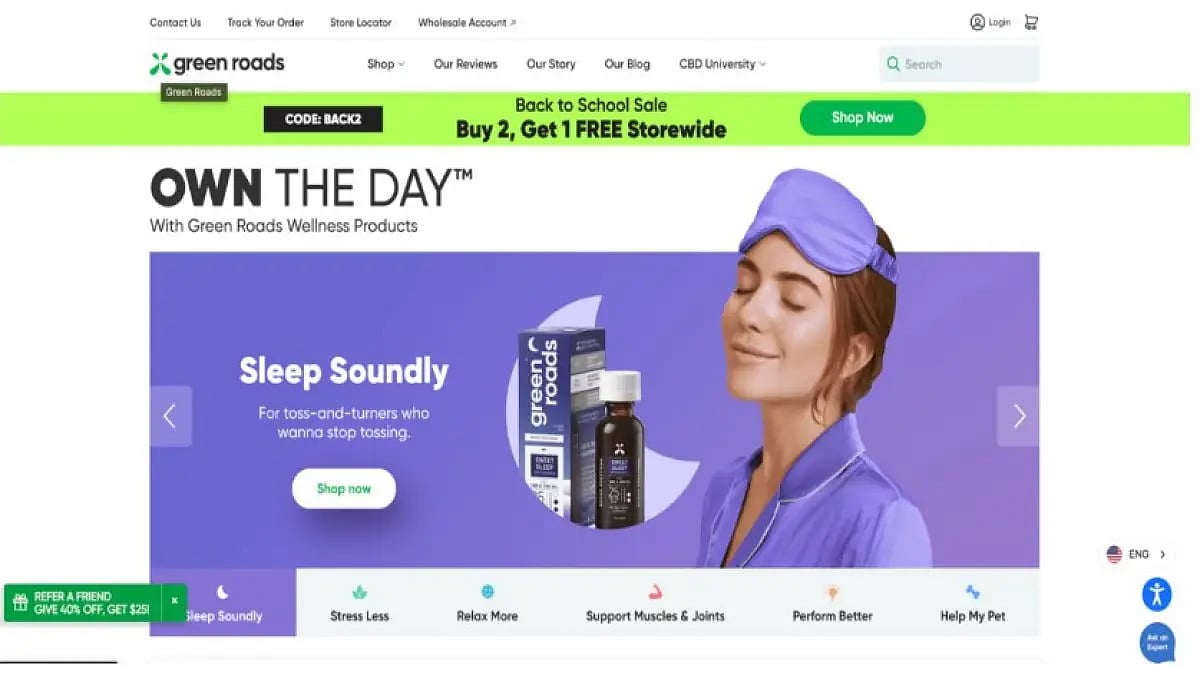Open the Wholesale Account link
The height and width of the screenshot is (675, 1200).
[467, 22]
